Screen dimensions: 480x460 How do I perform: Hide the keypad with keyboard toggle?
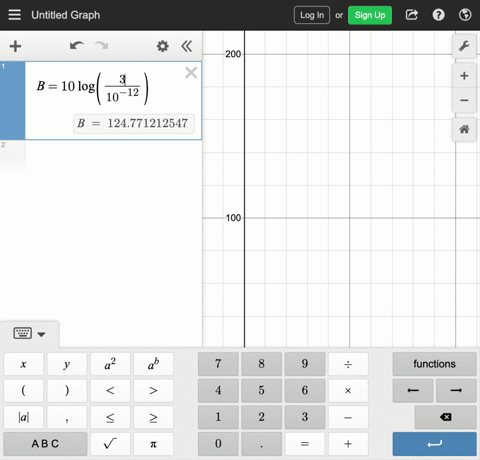[23, 333]
